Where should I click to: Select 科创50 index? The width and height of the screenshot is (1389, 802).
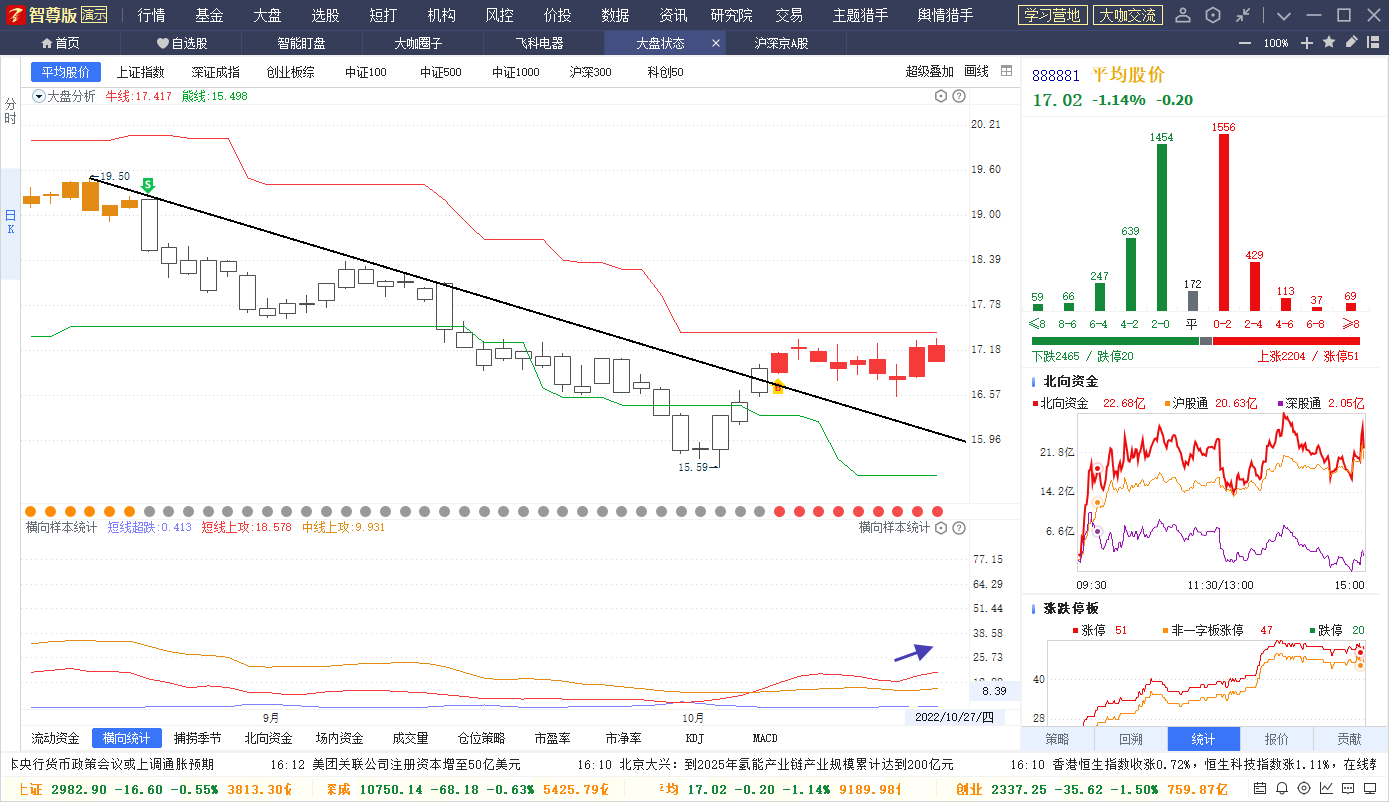click(x=665, y=72)
